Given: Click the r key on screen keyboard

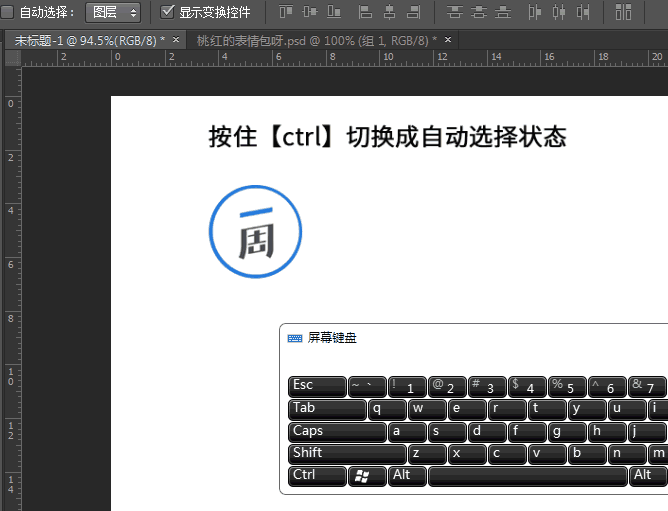Looking at the screenshot, I should click(507, 409).
